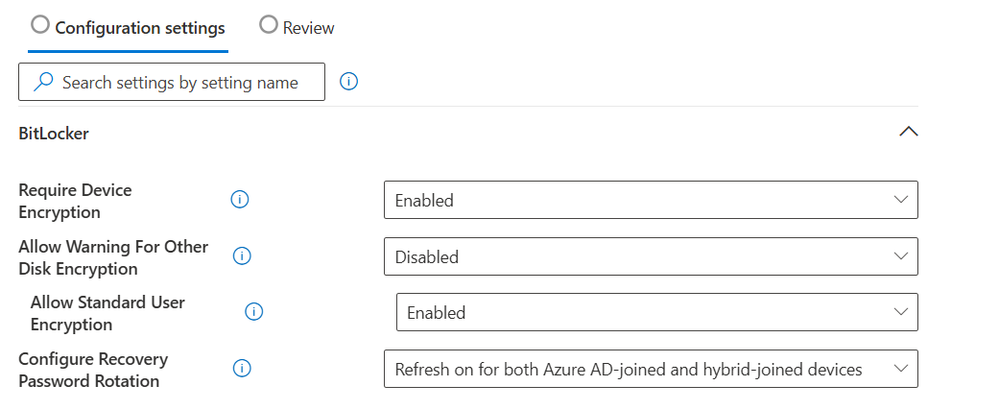
Task: Click chevron arrow in Recovery Password Rotation box
Action: 901,369
